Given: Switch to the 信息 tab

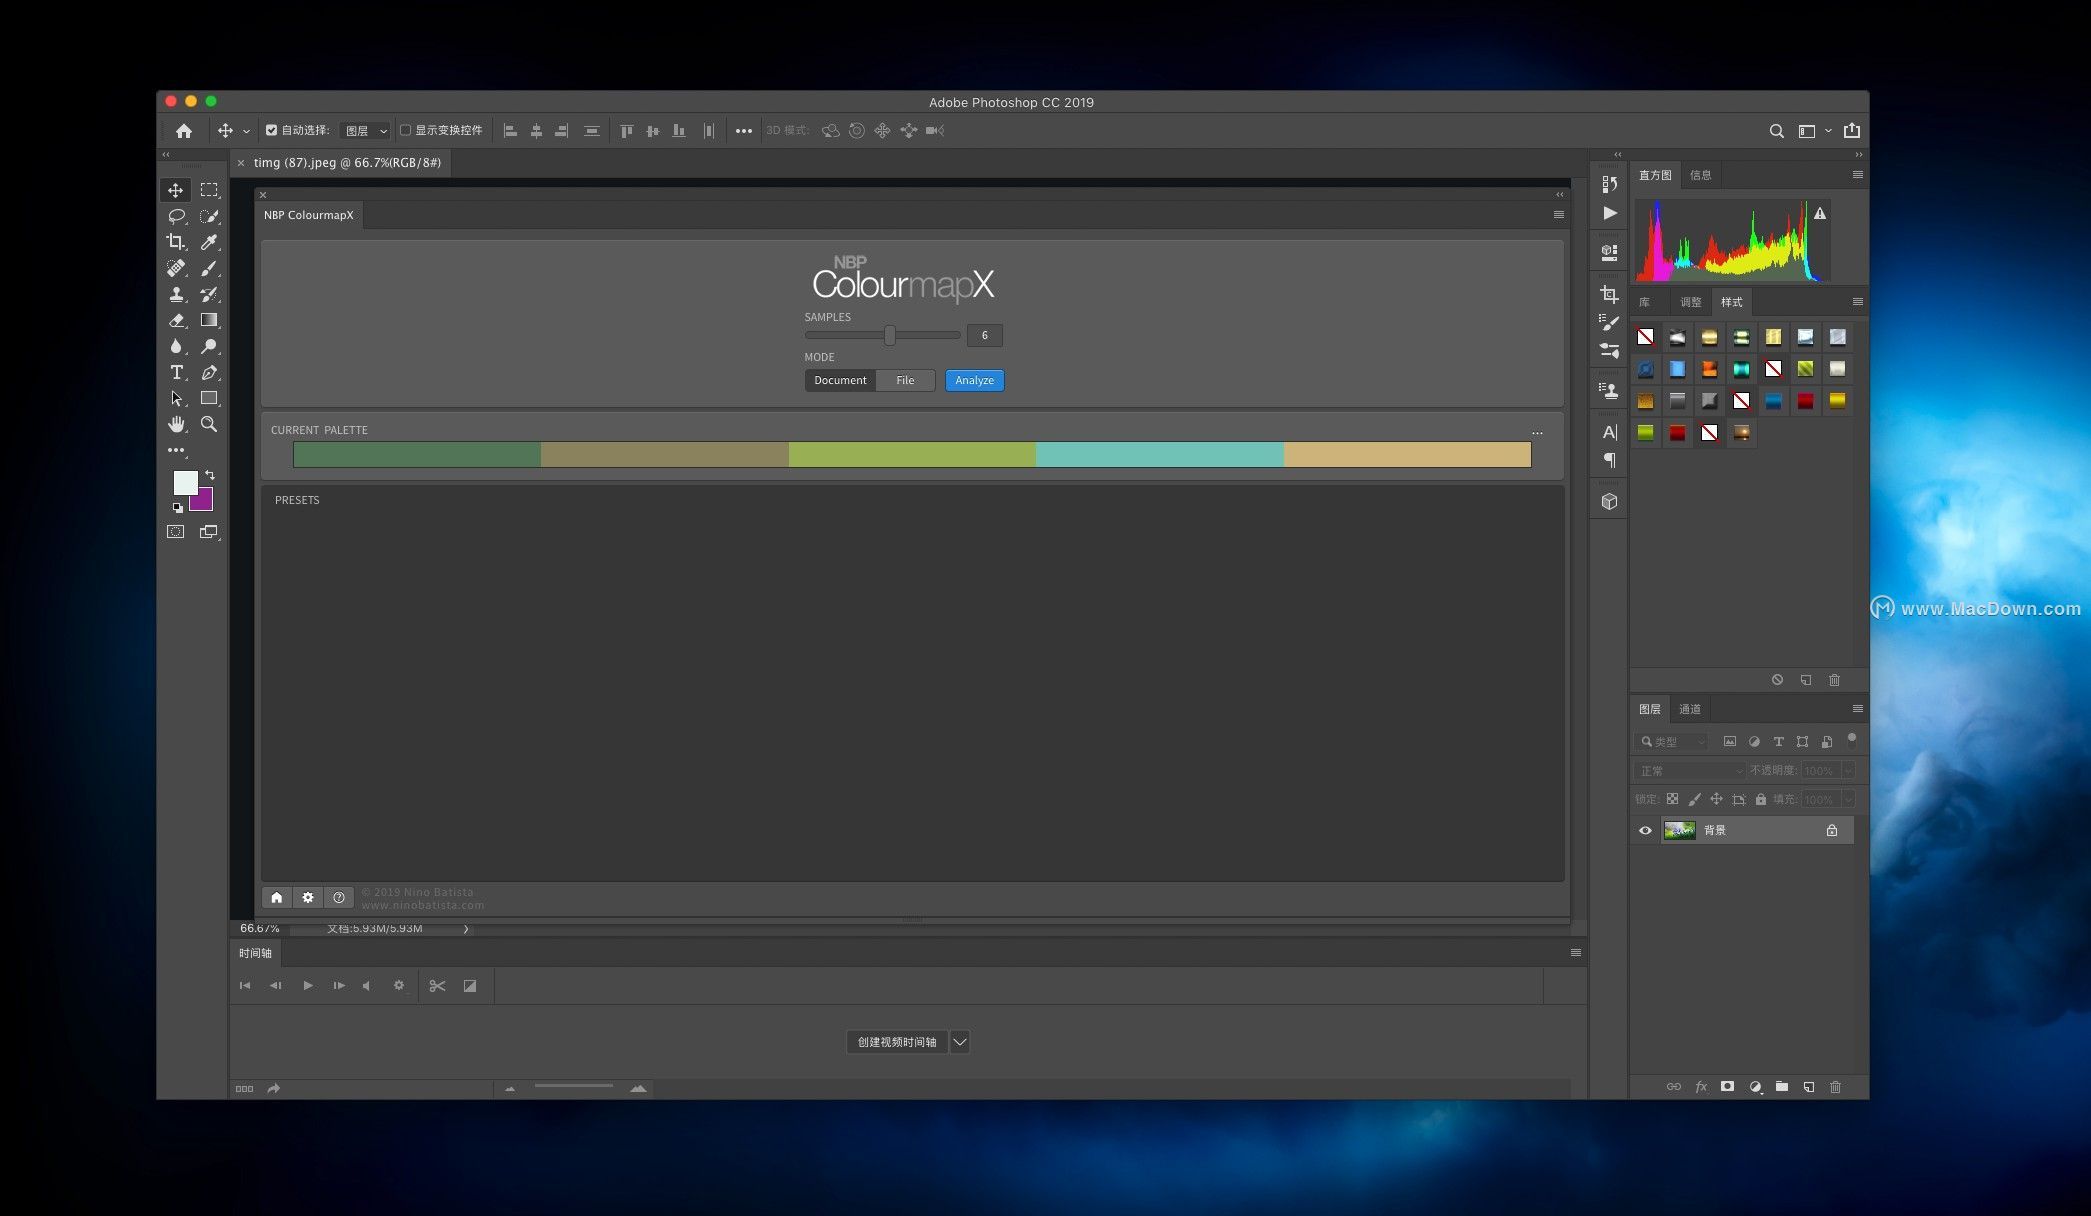Looking at the screenshot, I should coord(1700,175).
